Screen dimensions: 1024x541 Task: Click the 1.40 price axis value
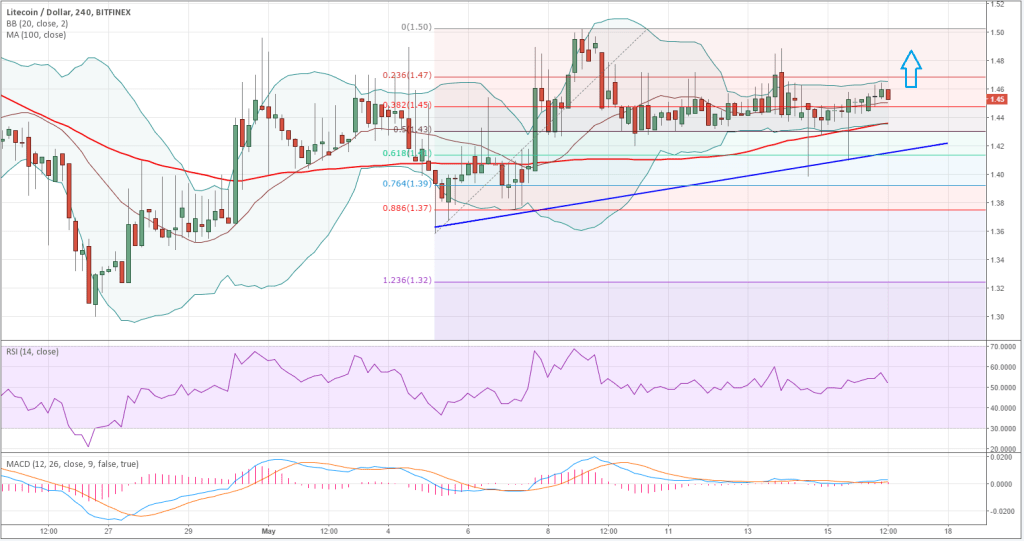997,174
